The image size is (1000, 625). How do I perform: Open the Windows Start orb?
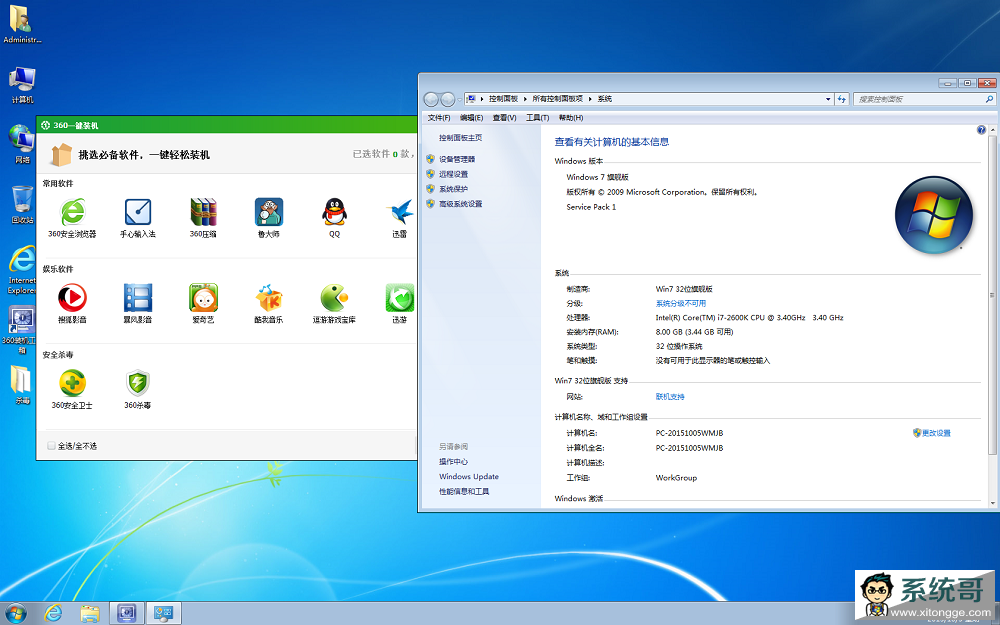click(15, 614)
